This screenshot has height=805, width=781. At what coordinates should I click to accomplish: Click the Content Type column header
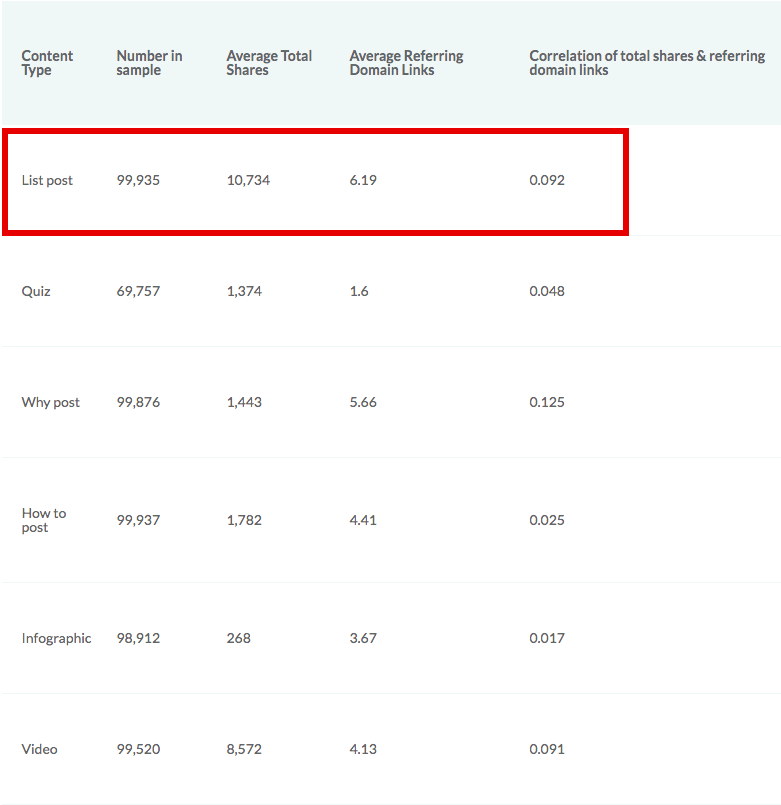pos(47,63)
